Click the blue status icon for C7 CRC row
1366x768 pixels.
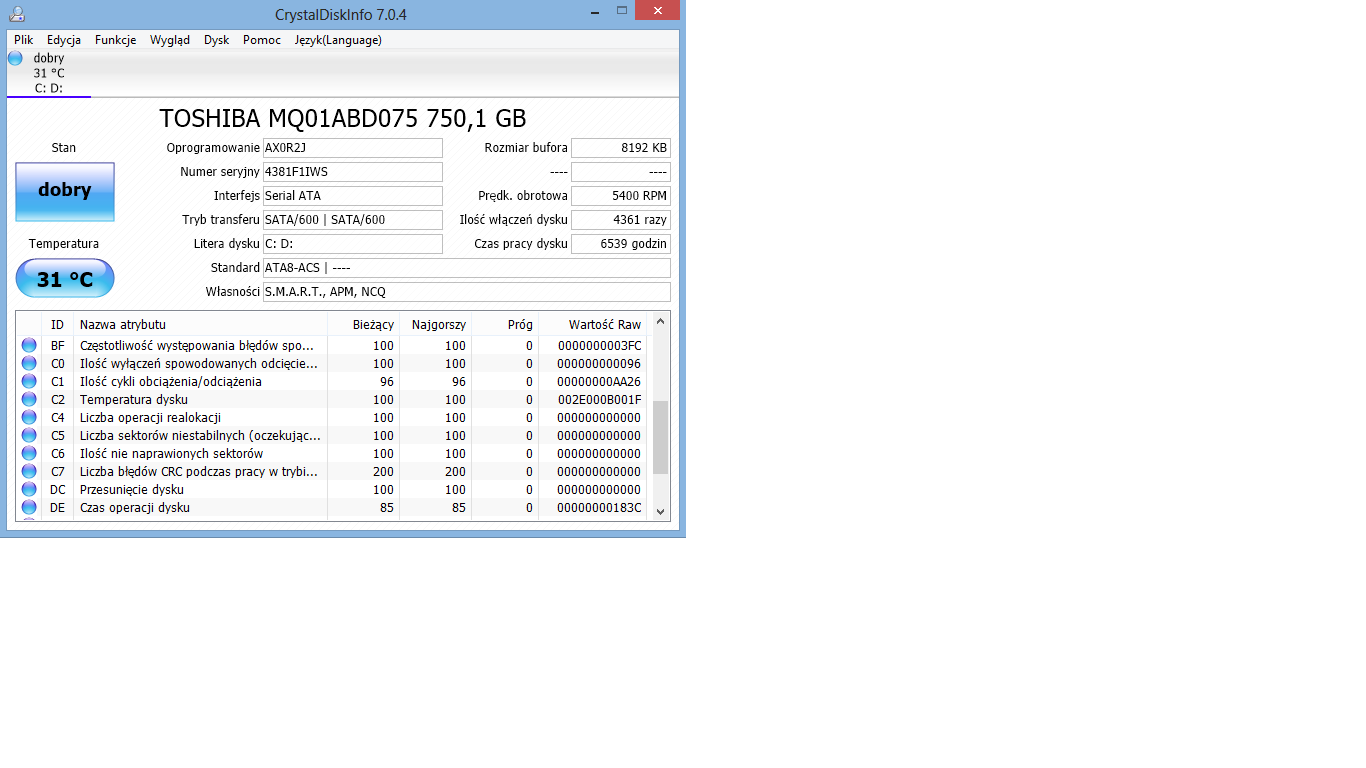point(29,471)
